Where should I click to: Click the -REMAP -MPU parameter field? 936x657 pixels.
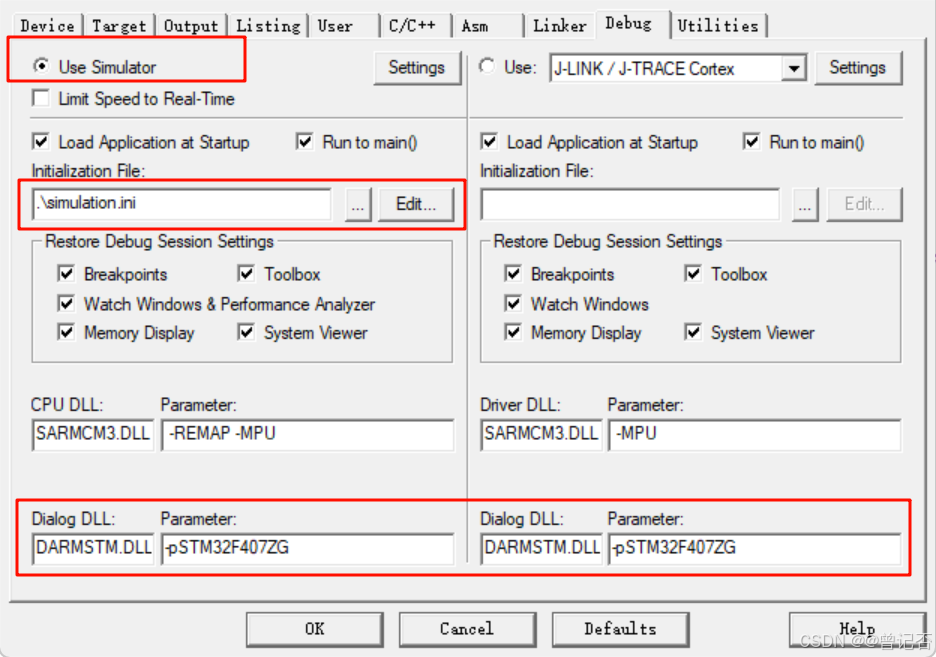308,434
